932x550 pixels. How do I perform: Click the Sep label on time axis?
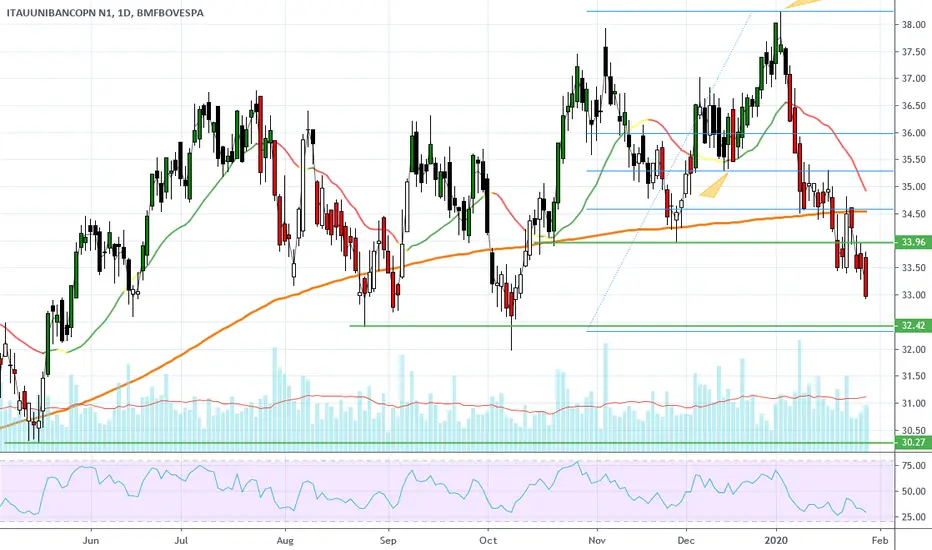coord(388,540)
